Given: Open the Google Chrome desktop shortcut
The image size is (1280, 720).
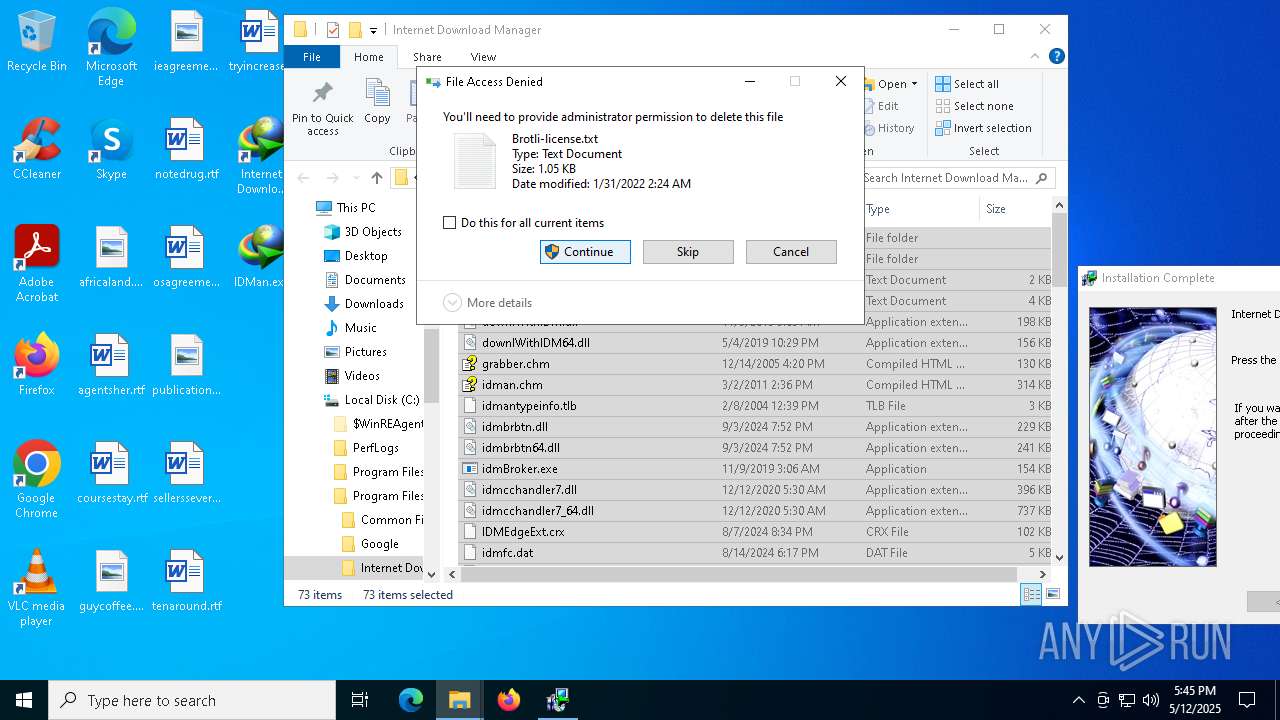Looking at the screenshot, I should pyautogui.click(x=37, y=480).
